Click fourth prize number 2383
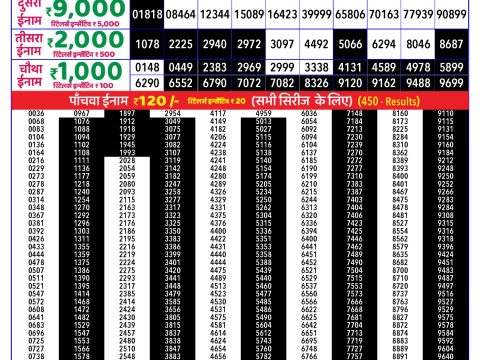 tap(215, 67)
